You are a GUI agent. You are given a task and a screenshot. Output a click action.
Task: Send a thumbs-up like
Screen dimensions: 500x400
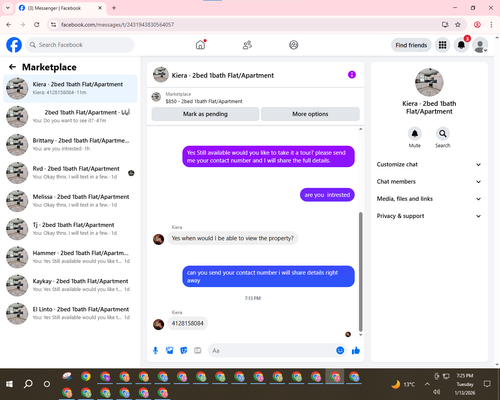[356, 350]
